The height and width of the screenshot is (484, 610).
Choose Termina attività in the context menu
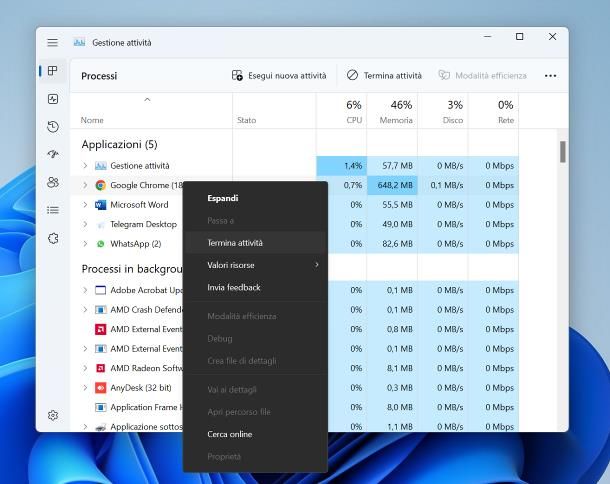[255, 243]
